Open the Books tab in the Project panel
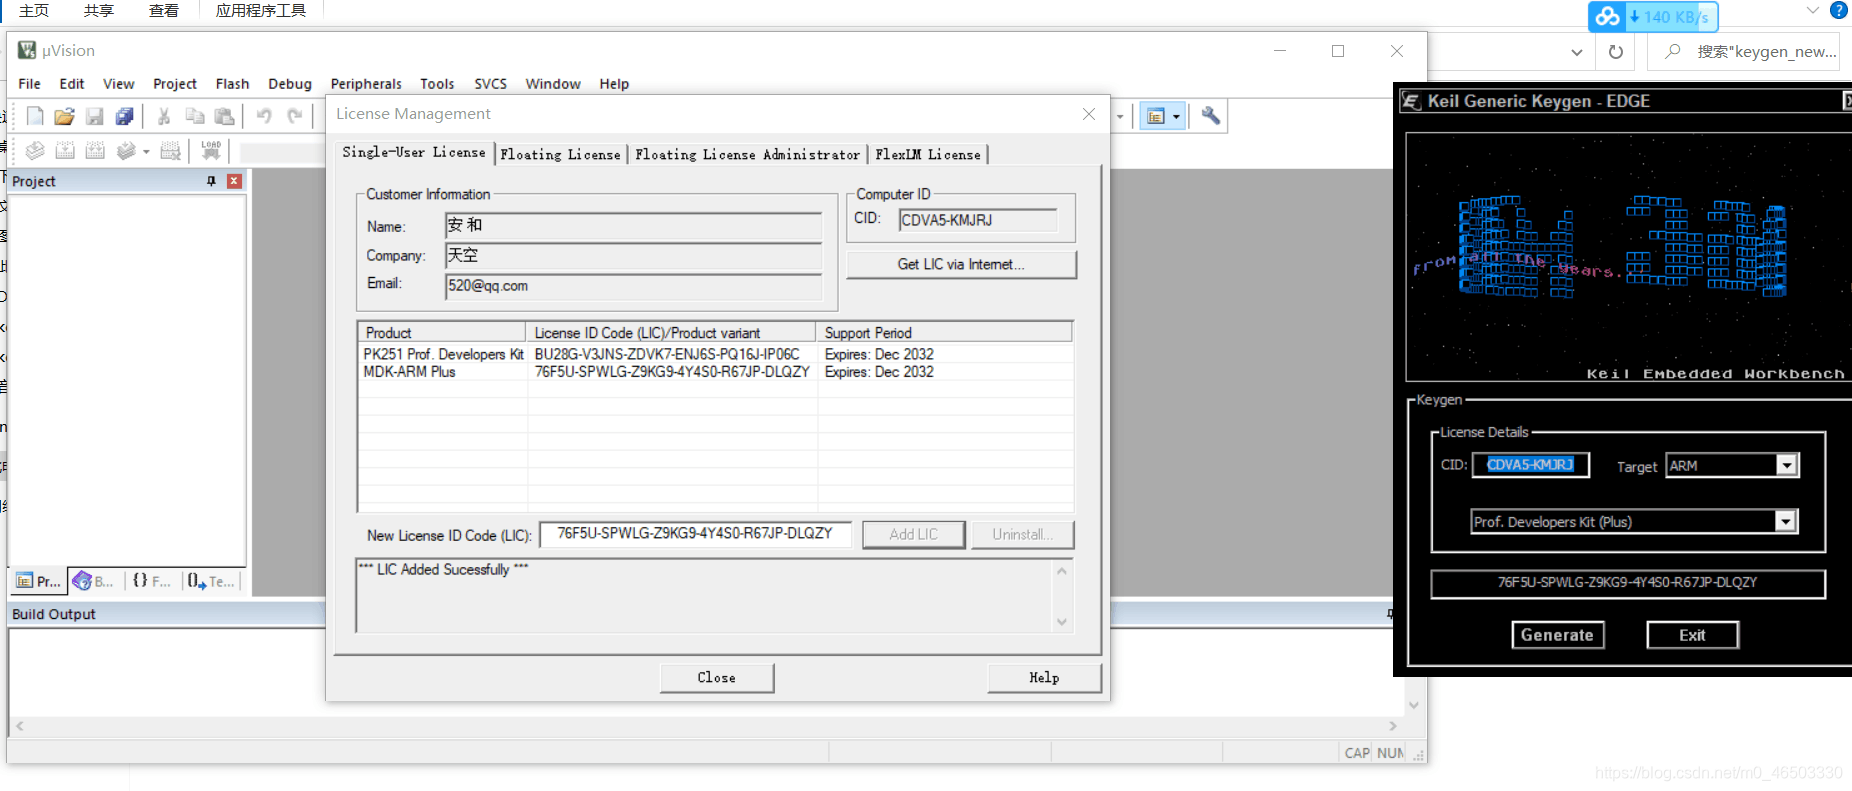1852x791 pixels. pyautogui.click(x=92, y=581)
